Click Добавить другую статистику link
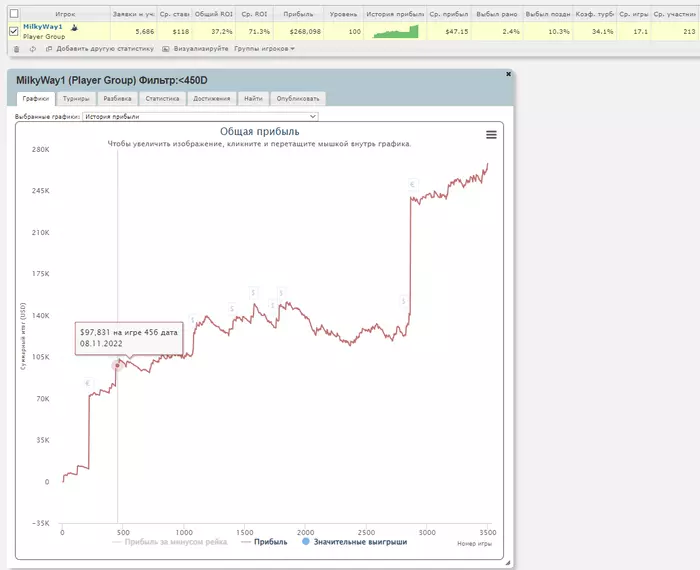Image resolution: width=700 pixels, height=570 pixels. pos(105,49)
